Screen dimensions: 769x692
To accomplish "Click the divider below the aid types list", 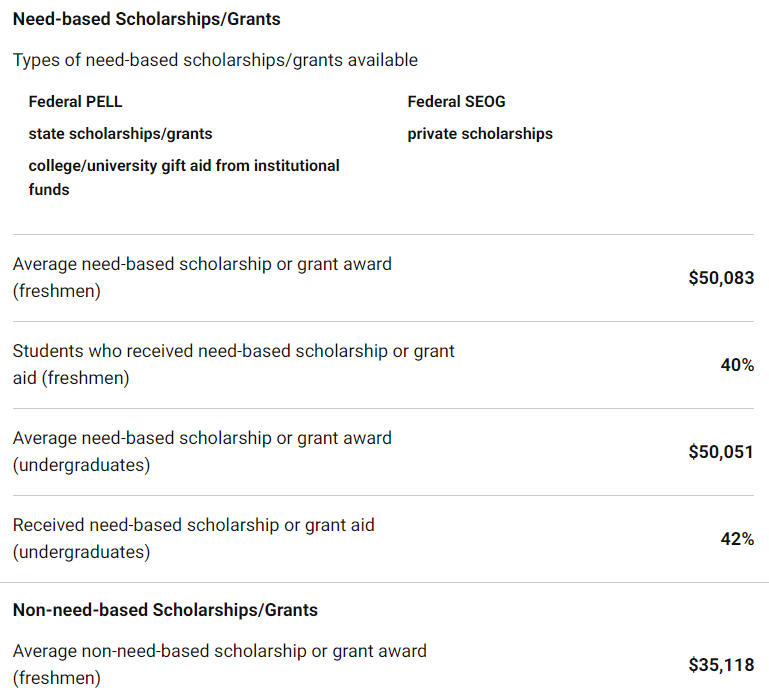I will point(384,235).
